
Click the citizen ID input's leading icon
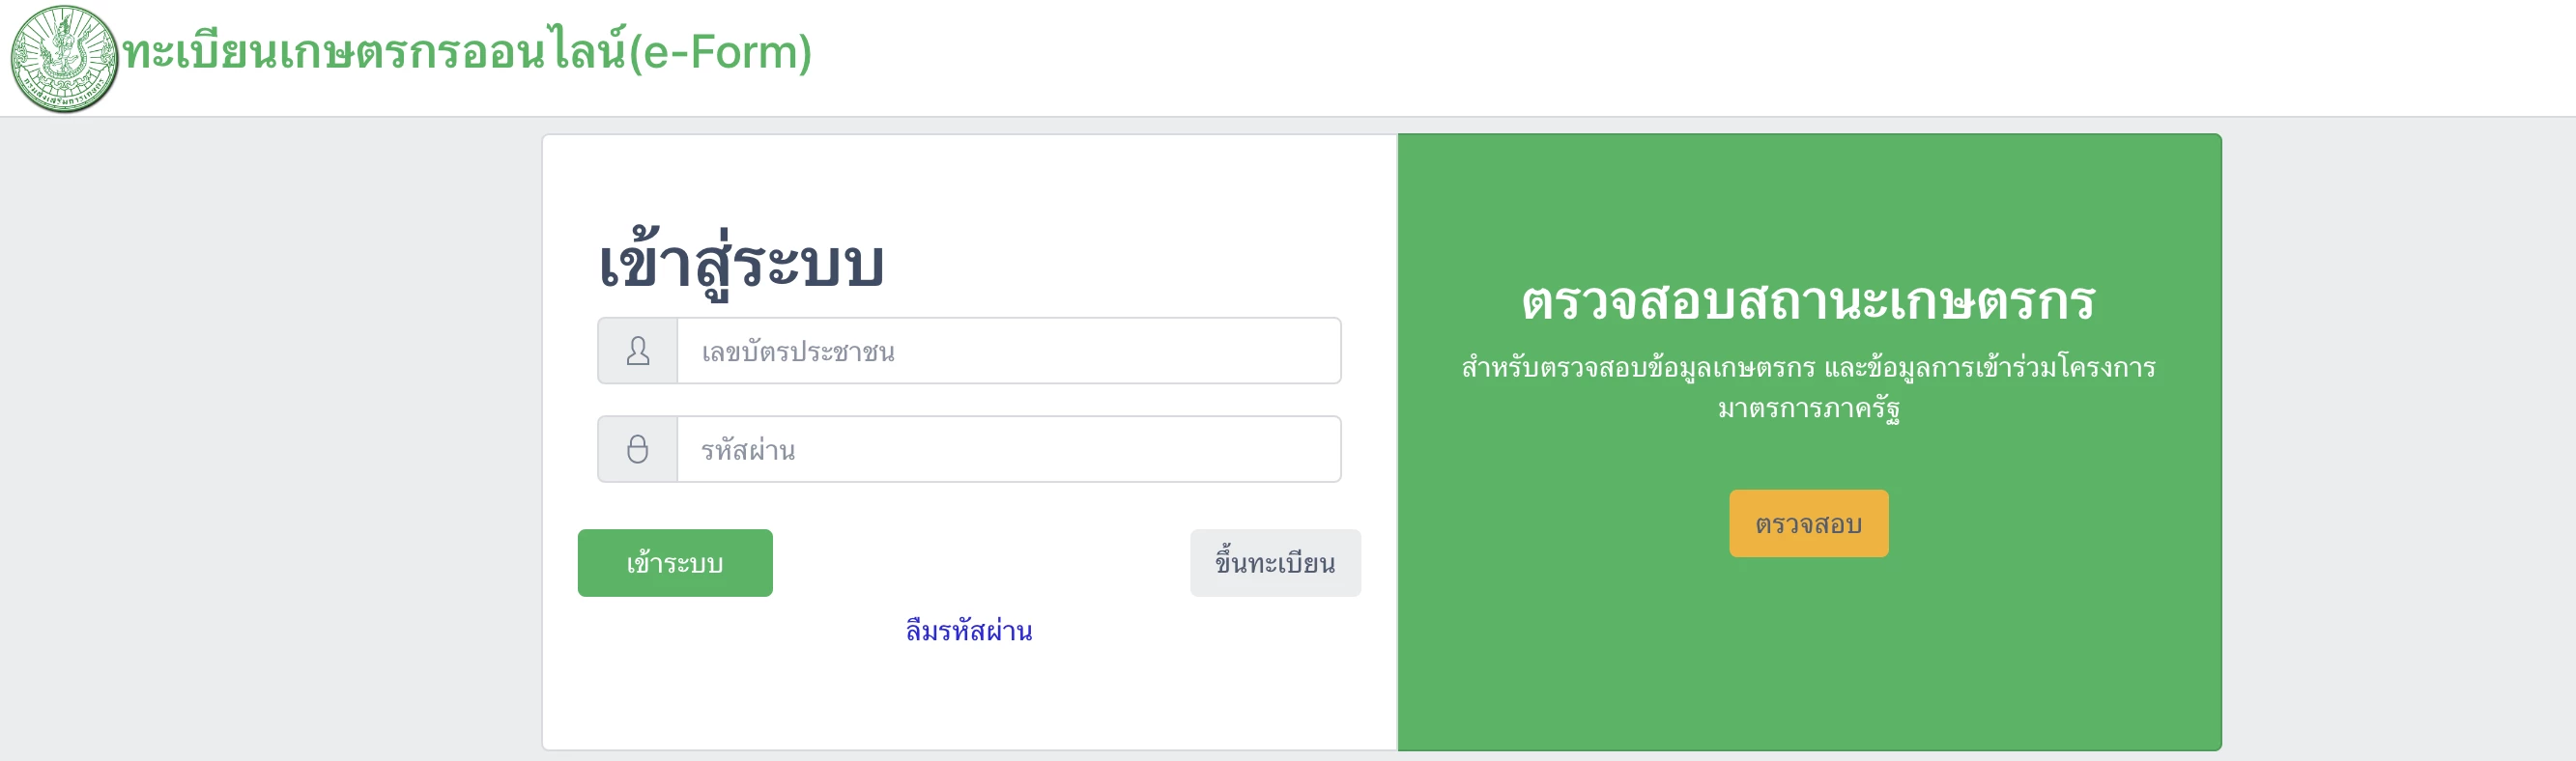[639, 350]
